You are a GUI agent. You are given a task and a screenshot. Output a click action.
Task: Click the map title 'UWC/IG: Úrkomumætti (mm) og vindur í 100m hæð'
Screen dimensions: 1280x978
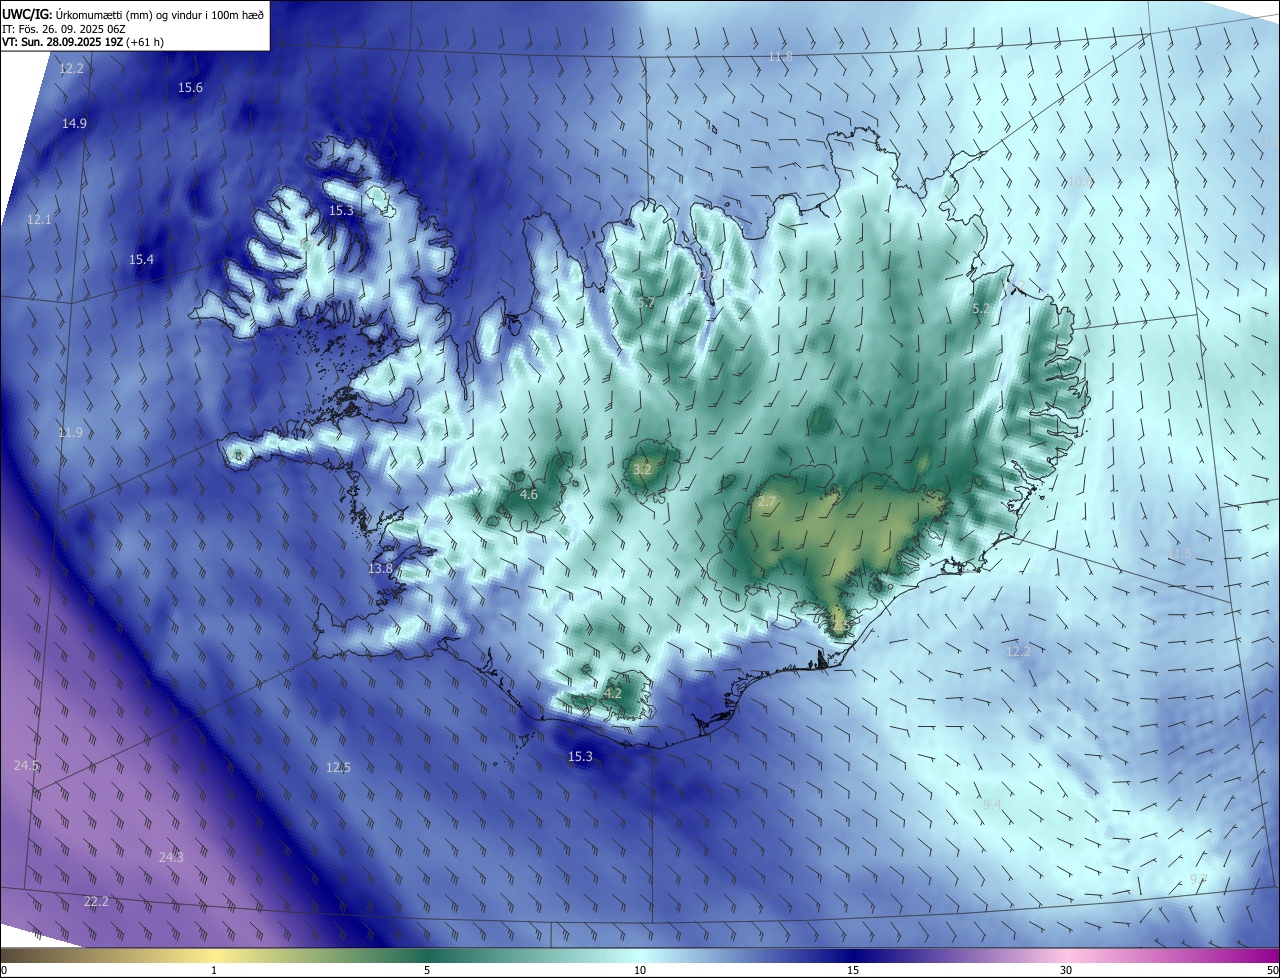(x=133, y=14)
